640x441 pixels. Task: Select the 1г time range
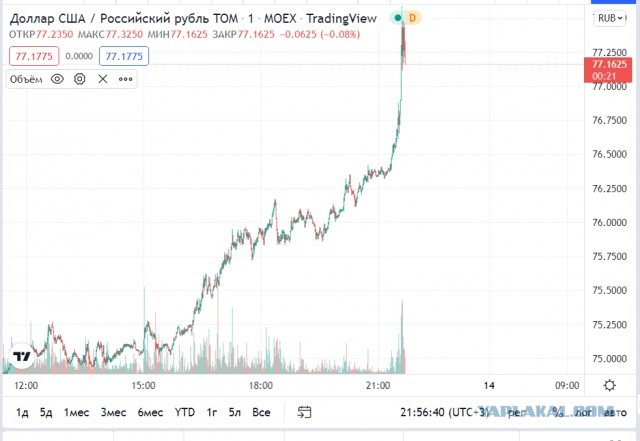211,412
